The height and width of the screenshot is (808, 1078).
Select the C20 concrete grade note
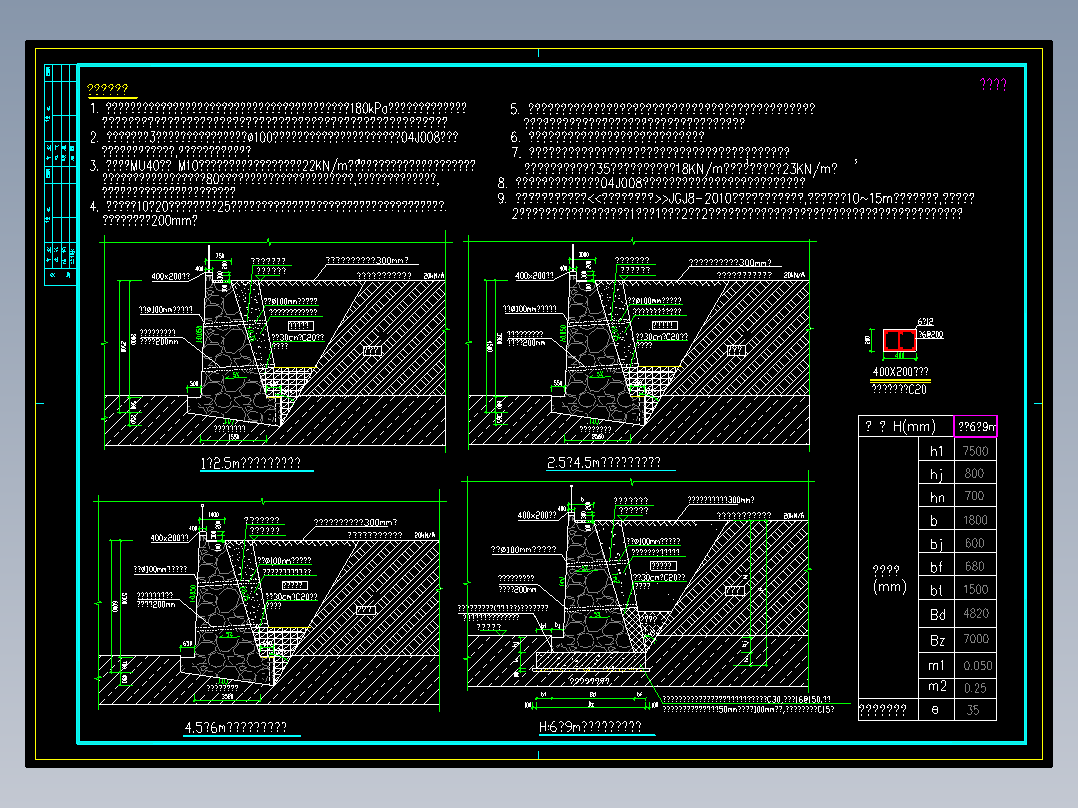pyautogui.click(x=899, y=389)
